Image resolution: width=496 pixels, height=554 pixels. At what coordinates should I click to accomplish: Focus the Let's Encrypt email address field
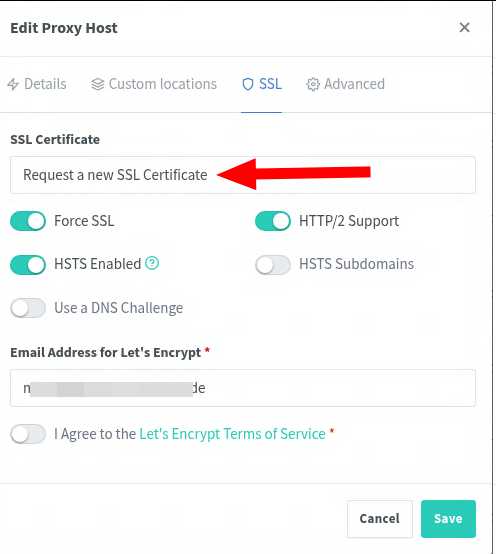[243, 388]
